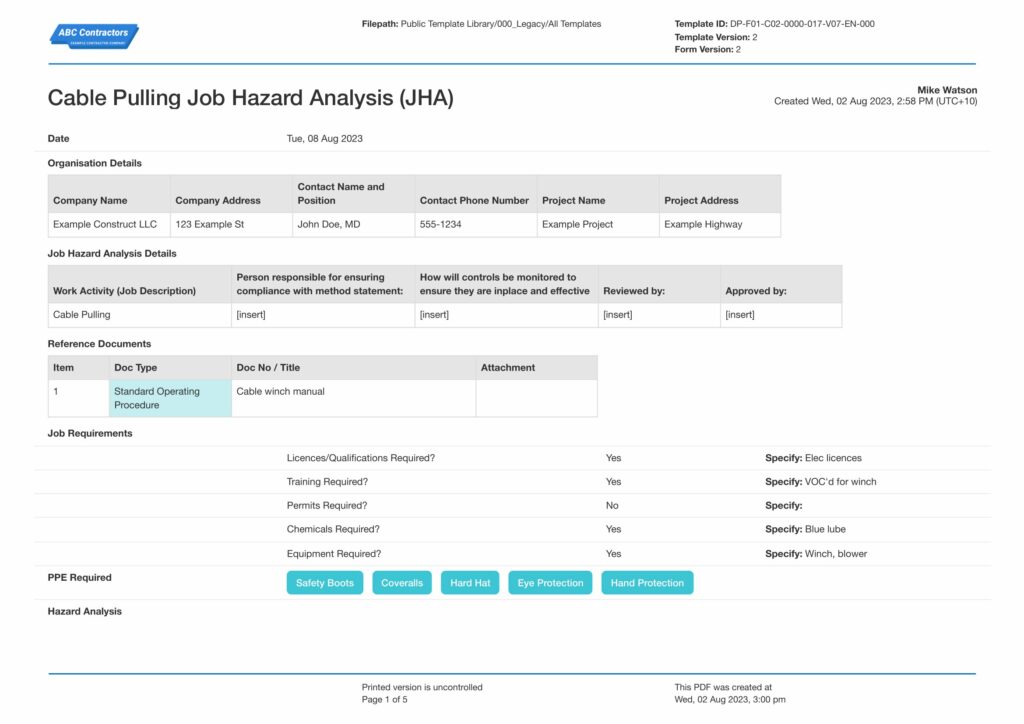Click the empty Specify field for Permits
The height and width of the screenshot is (724, 1024).
tap(784, 505)
